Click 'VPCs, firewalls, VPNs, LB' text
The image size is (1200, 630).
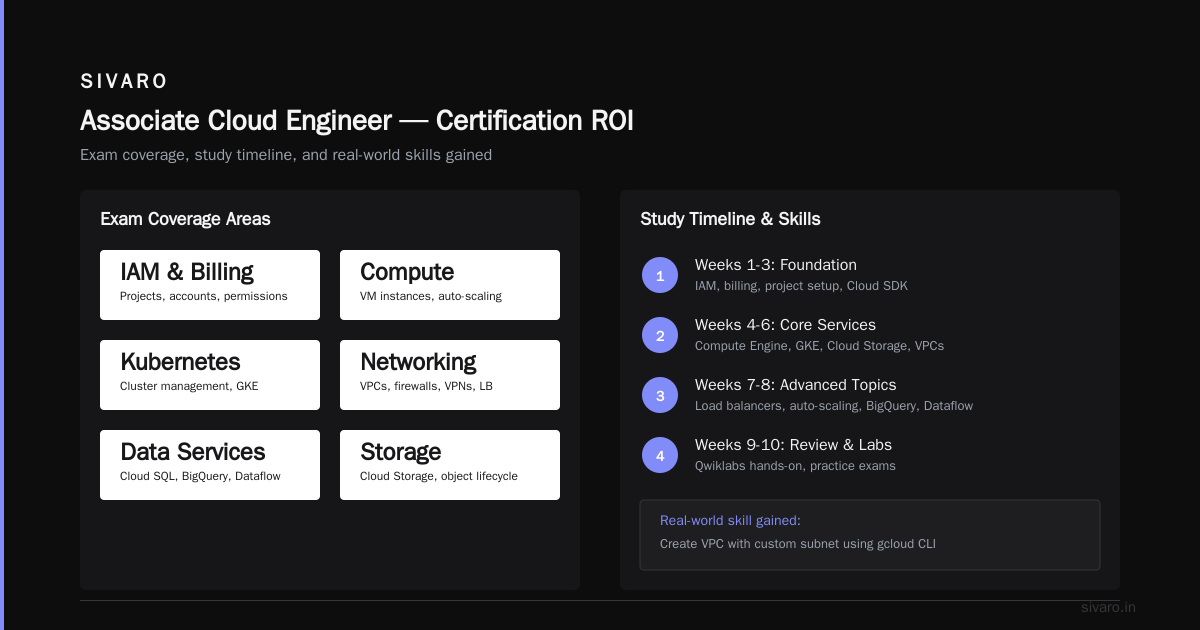[x=427, y=386]
